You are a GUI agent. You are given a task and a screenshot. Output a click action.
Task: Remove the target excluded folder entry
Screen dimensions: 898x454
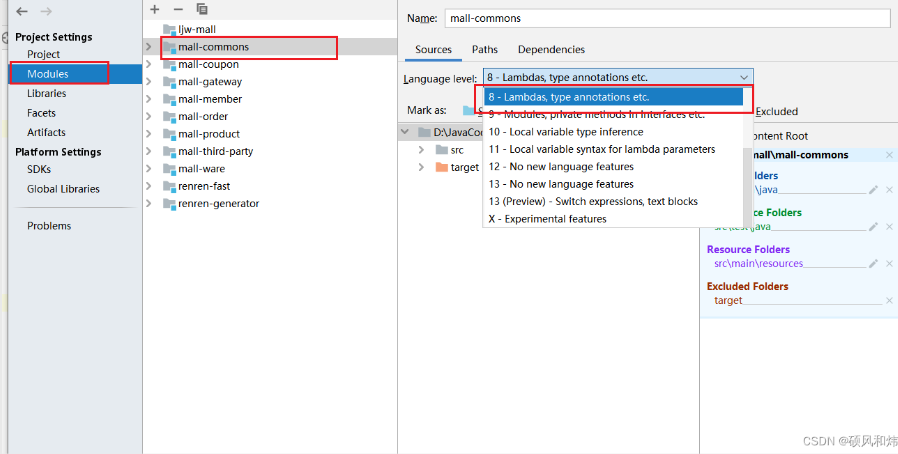889,301
